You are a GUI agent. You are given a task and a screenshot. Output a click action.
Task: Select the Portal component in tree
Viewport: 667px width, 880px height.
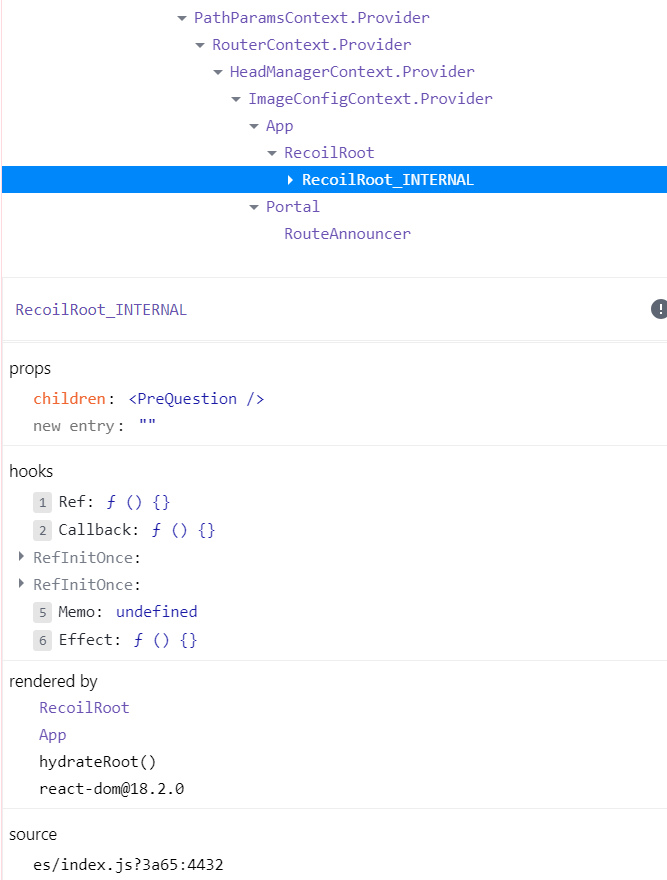pyautogui.click(x=293, y=207)
